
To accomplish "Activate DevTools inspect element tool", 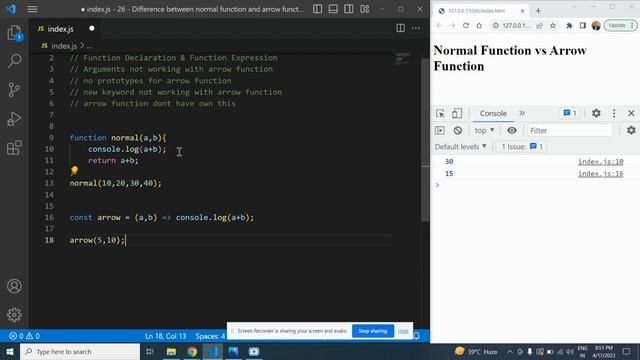I will (x=440, y=113).
